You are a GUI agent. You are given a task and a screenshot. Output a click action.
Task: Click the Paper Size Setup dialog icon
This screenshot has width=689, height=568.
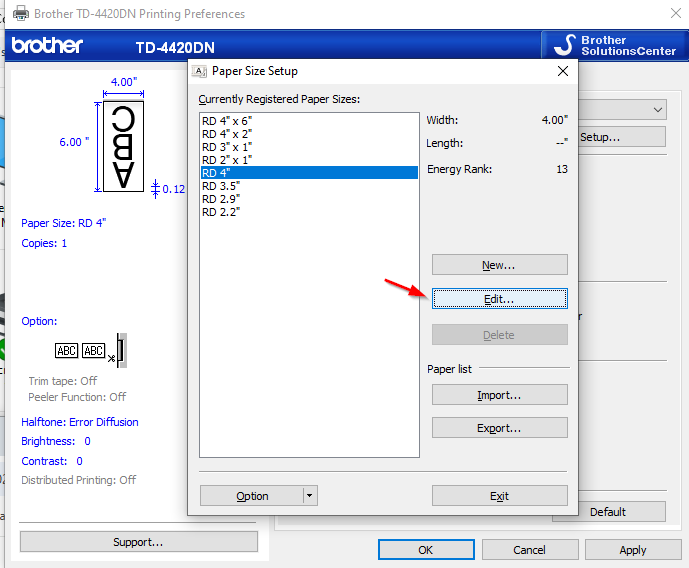(199, 71)
